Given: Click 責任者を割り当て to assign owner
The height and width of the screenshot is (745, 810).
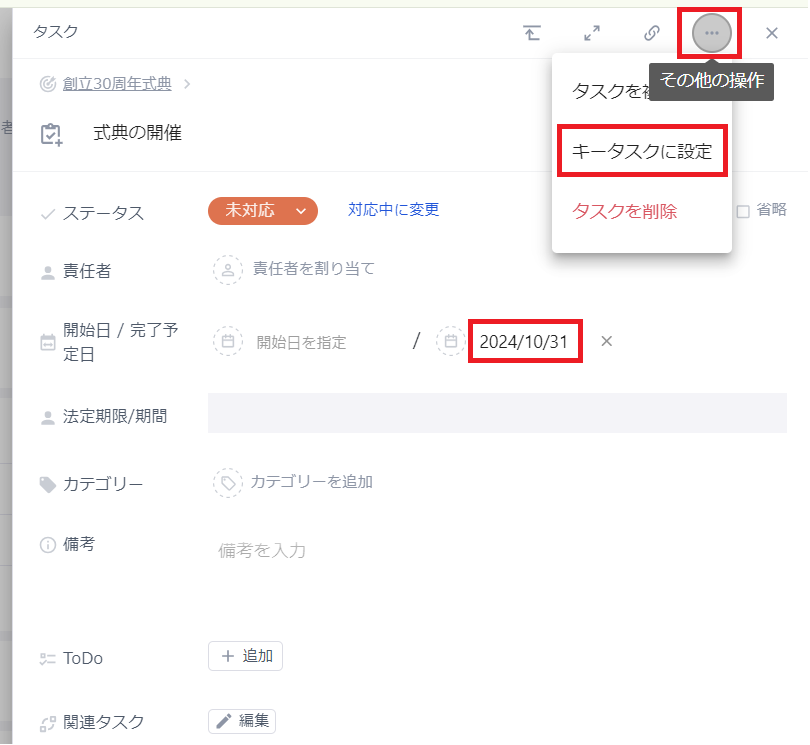Looking at the screenshot, I should click(x=313, y=269).
